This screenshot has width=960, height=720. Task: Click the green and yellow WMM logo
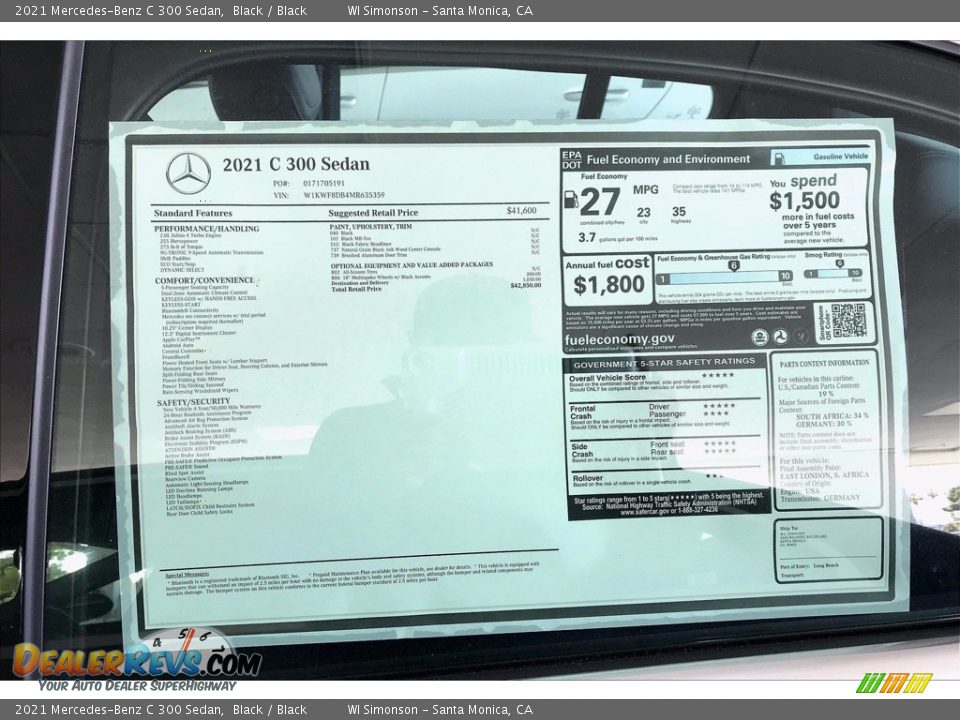click(x=894, y=683)
